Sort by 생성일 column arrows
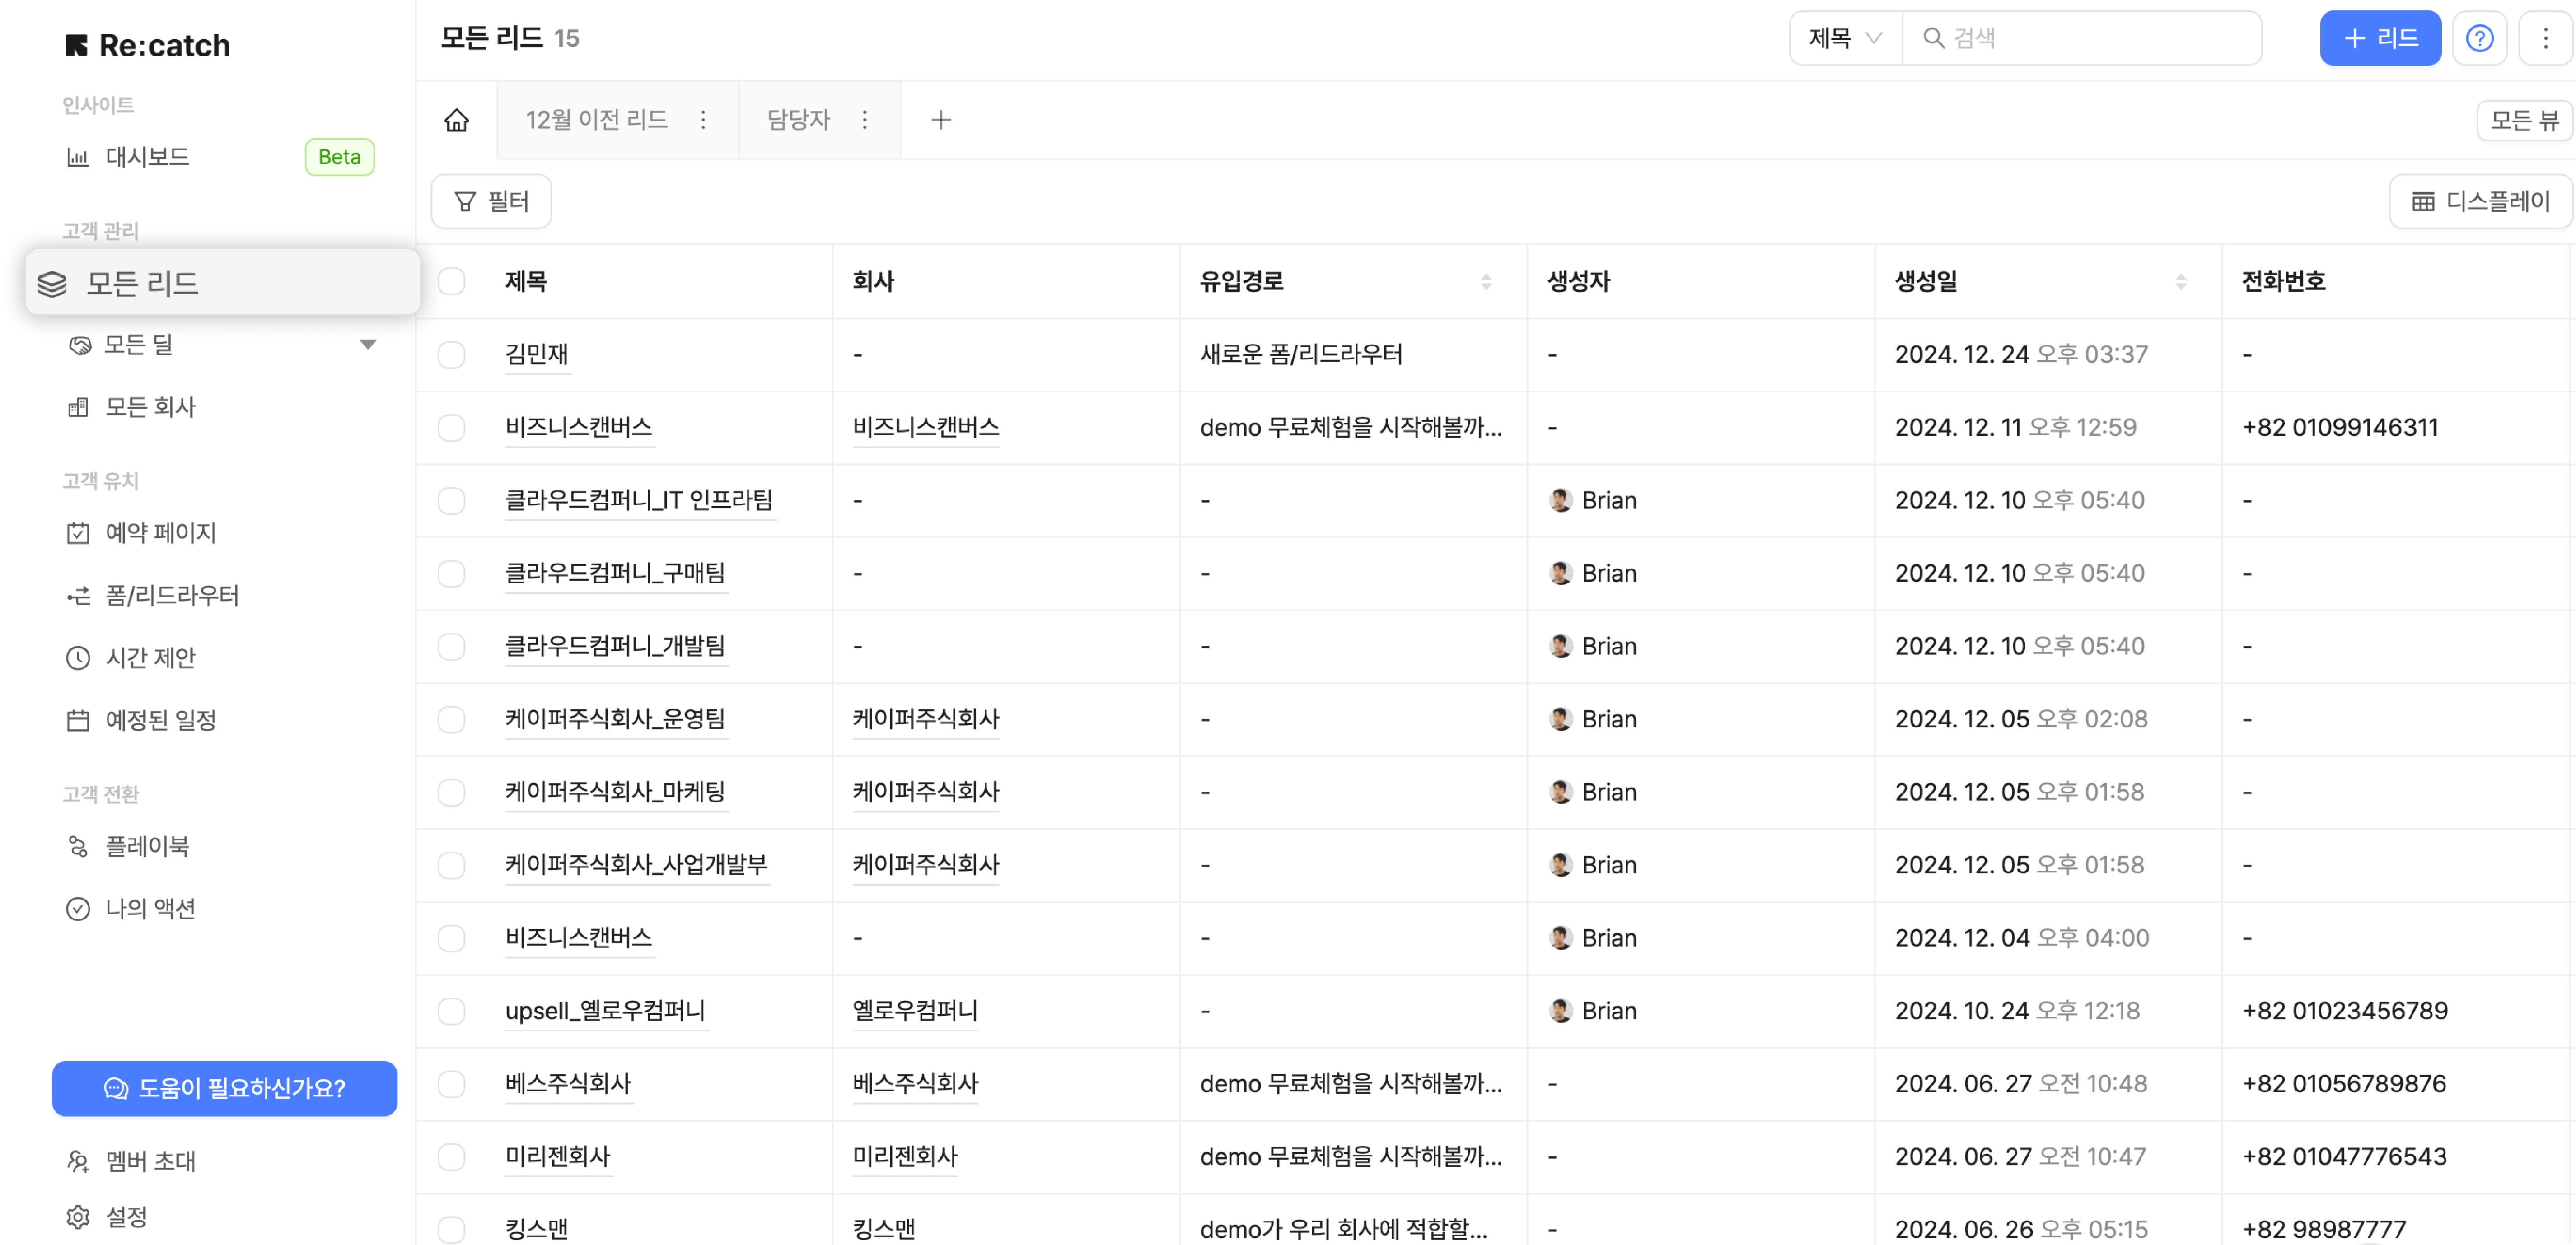Viewport: 2576px width, 1245px height. (x=2181, y=282)
